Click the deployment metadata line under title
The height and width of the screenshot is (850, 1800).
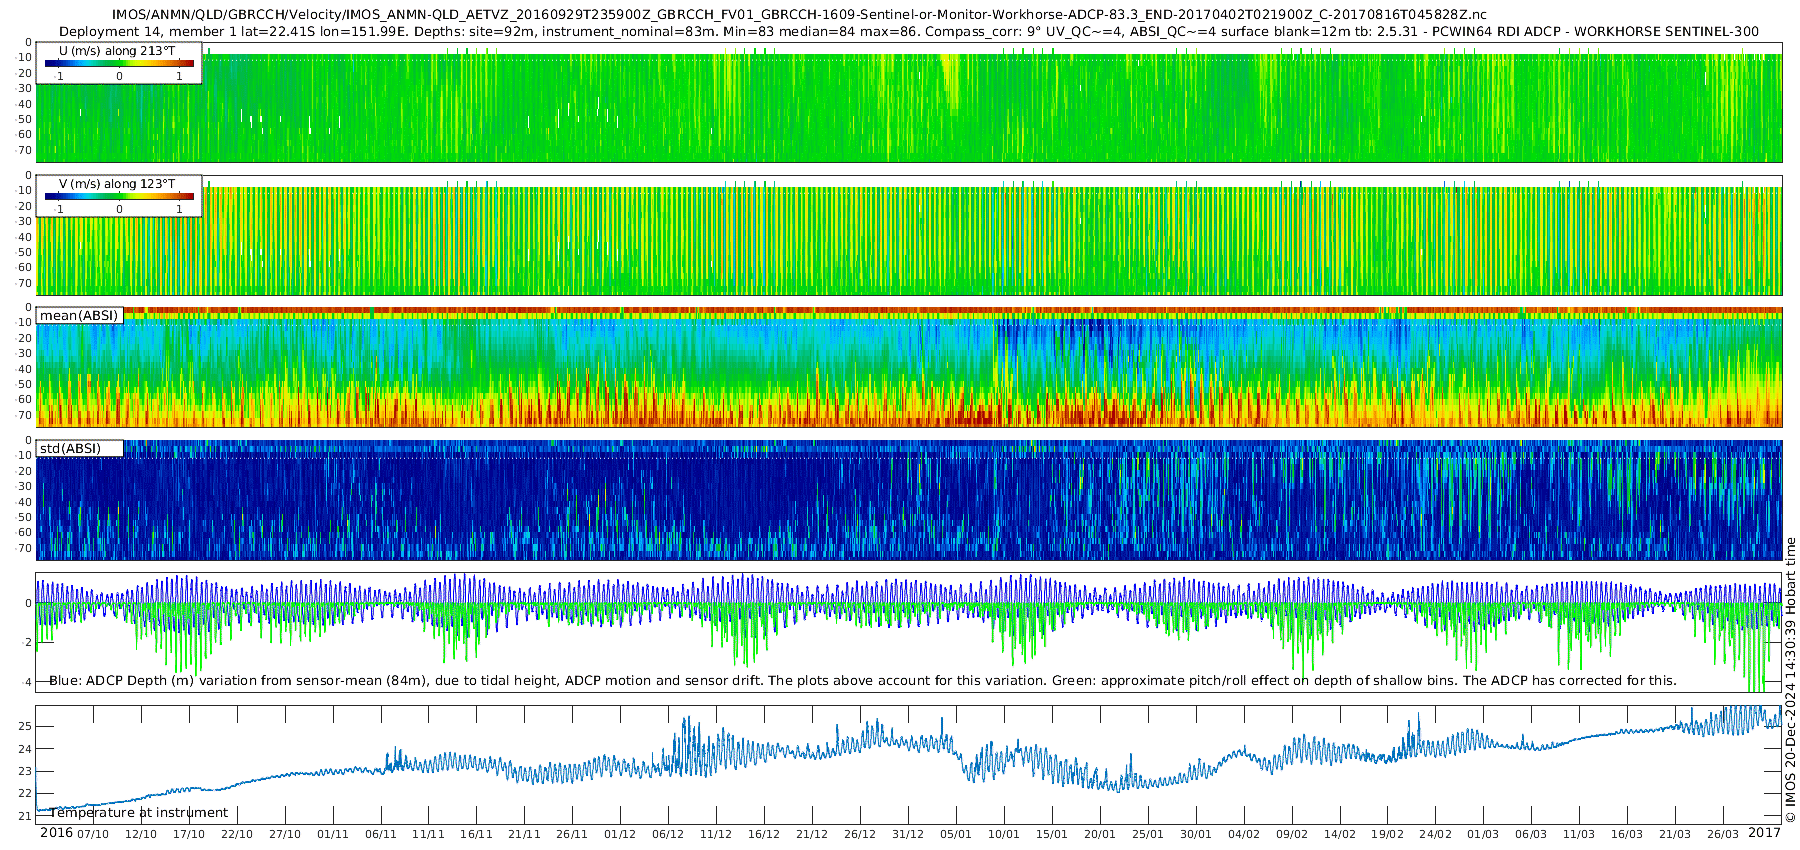[909, 31]
